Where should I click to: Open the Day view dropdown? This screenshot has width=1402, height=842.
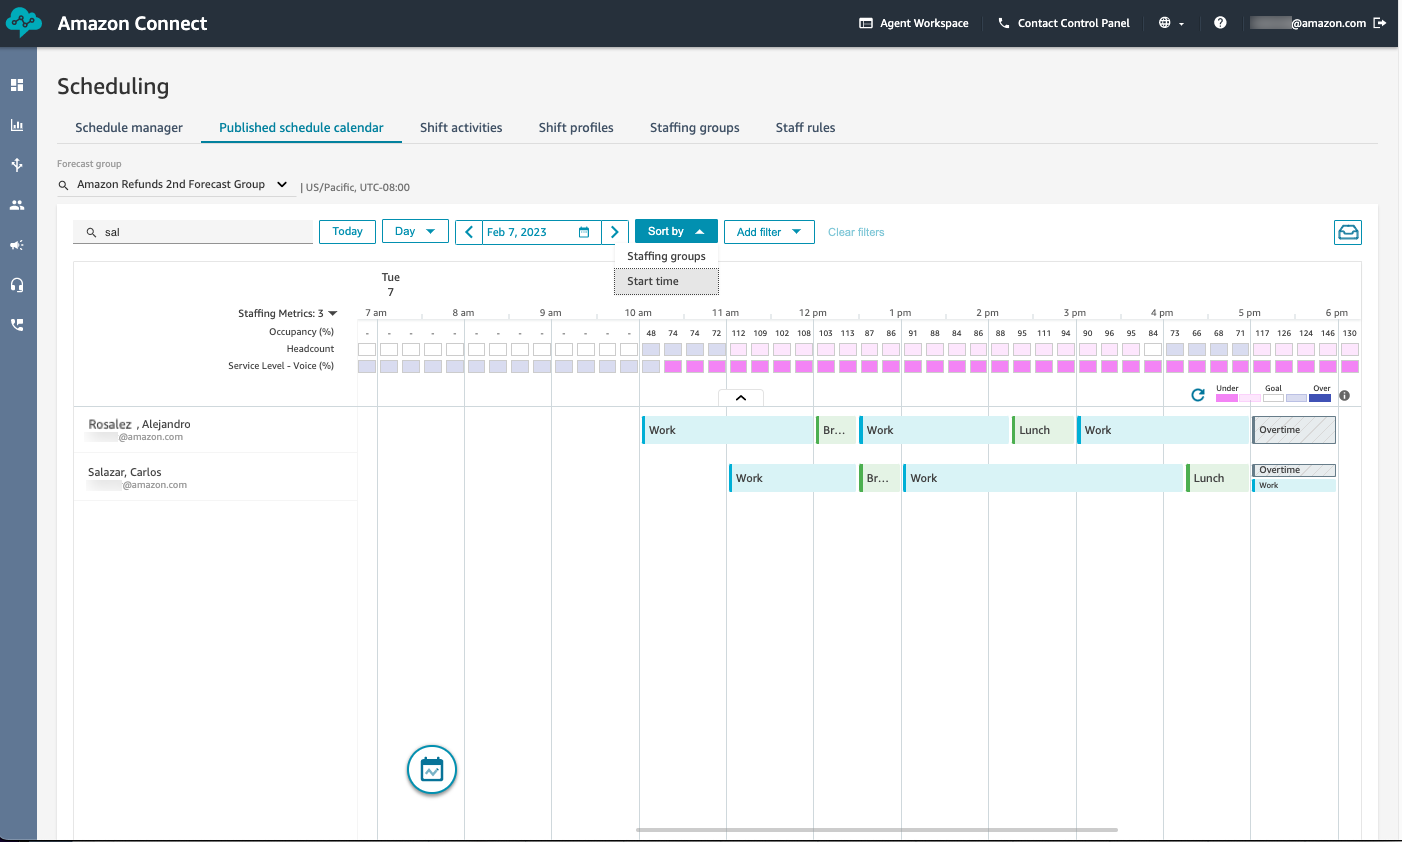point(415,232)
